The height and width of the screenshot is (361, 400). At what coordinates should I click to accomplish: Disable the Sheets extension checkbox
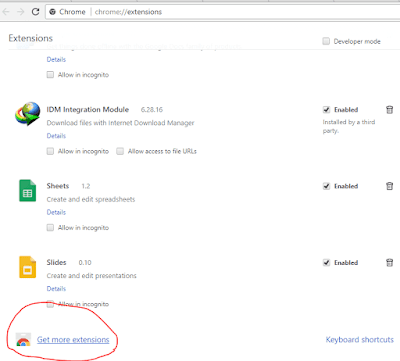pyautogui.click(x=326, y=186)
